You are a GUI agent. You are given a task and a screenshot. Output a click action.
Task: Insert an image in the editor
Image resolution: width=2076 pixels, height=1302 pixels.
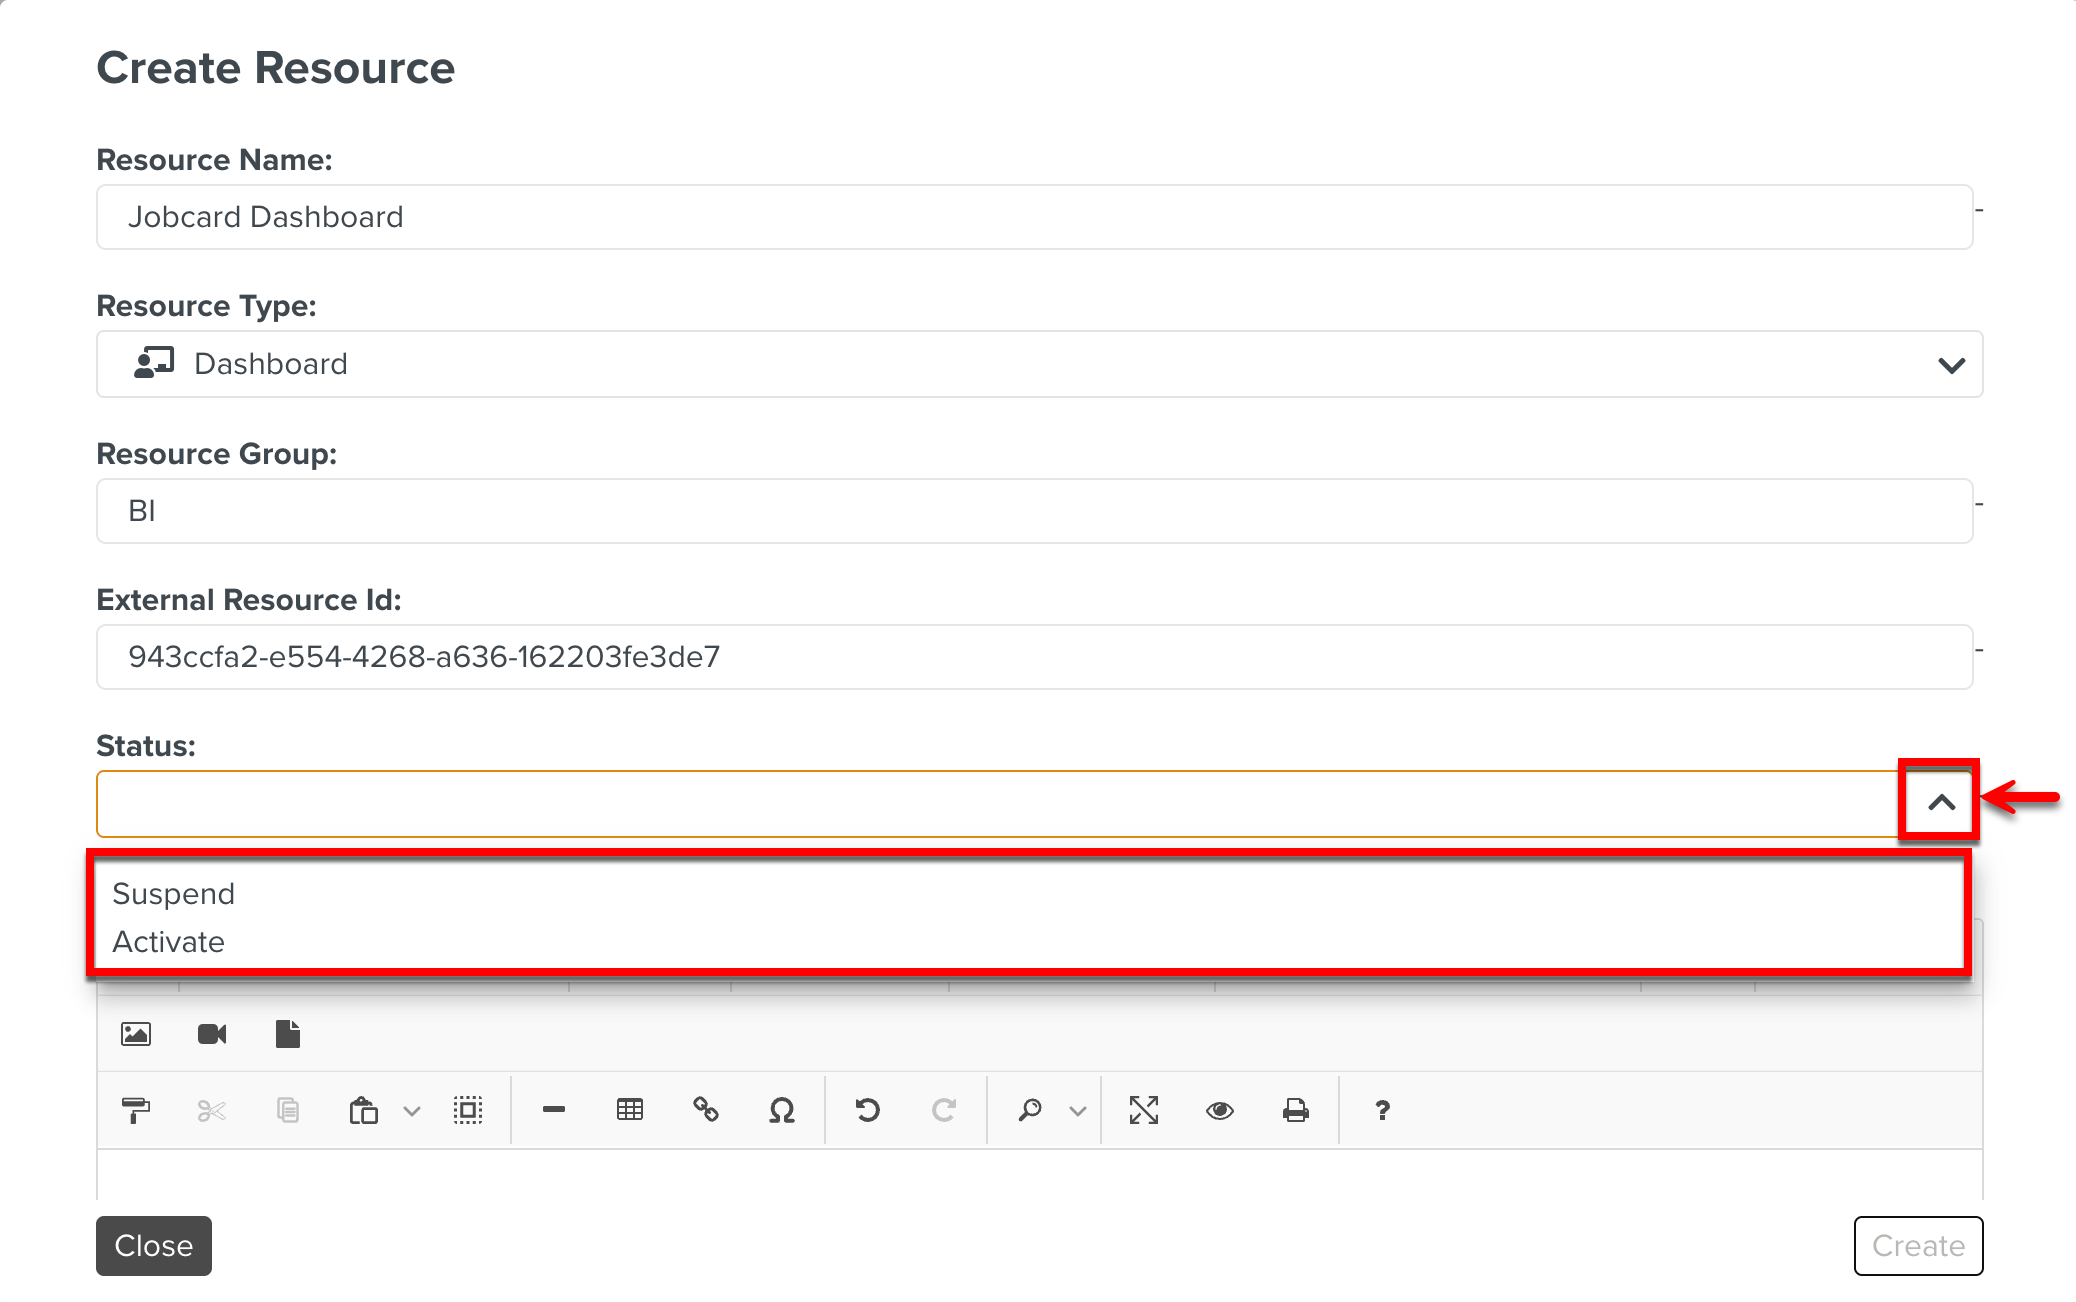pos(136,1033)
